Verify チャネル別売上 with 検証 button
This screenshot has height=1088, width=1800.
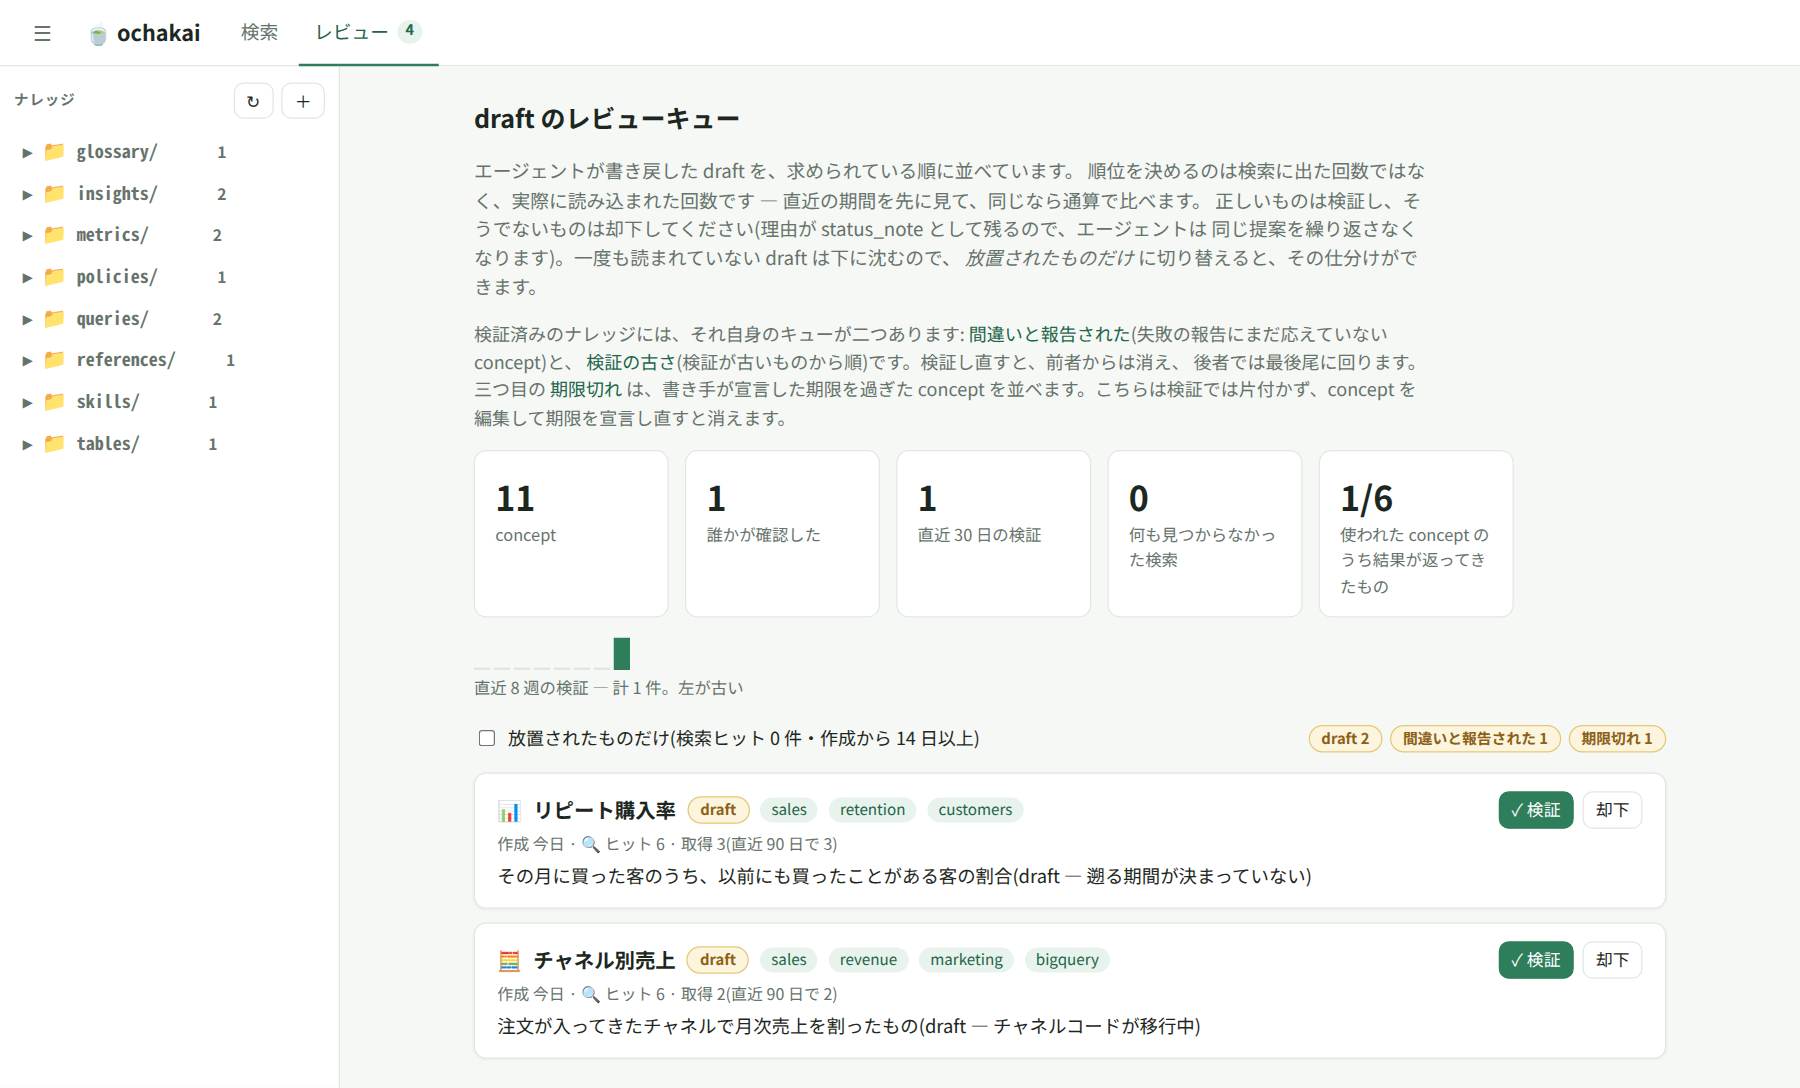[x=1535, y=960]
